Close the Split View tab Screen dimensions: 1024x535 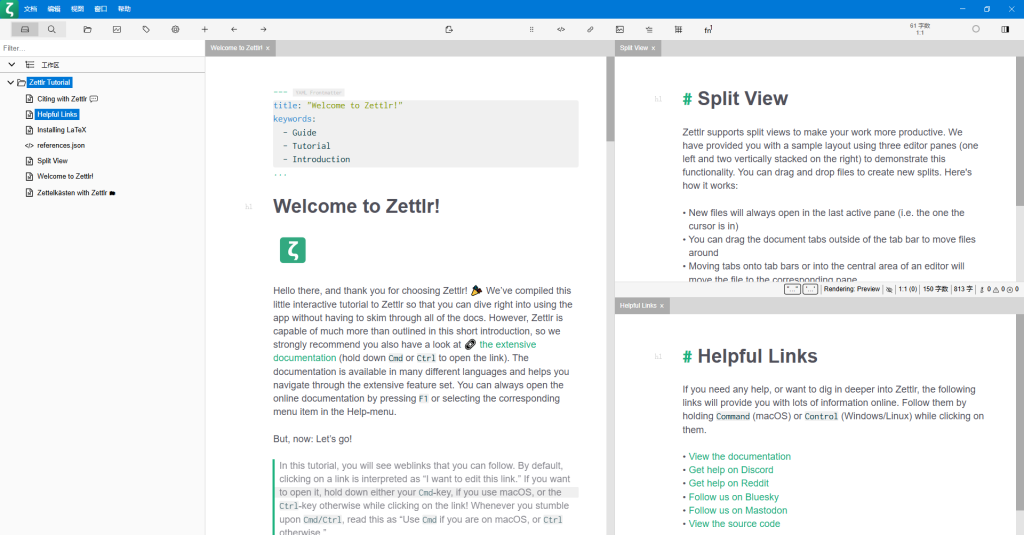click(653, 48)
